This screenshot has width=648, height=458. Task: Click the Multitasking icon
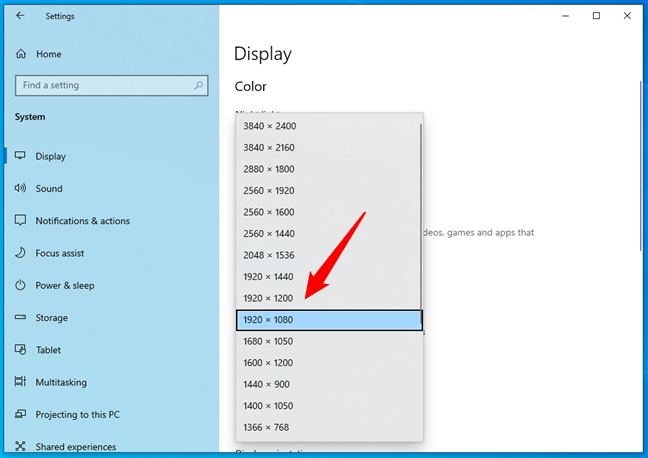tap(20, 382)
